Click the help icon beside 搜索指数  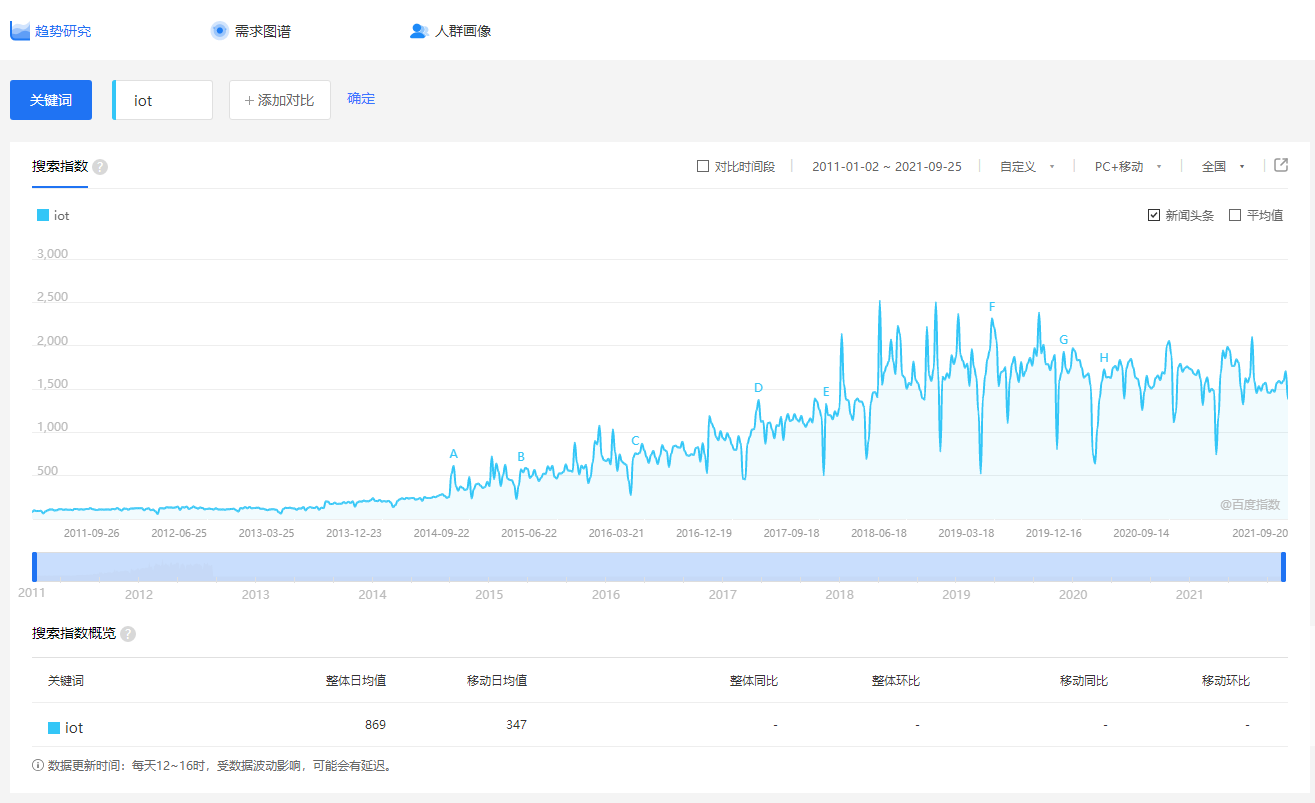(x=100, y=167)
